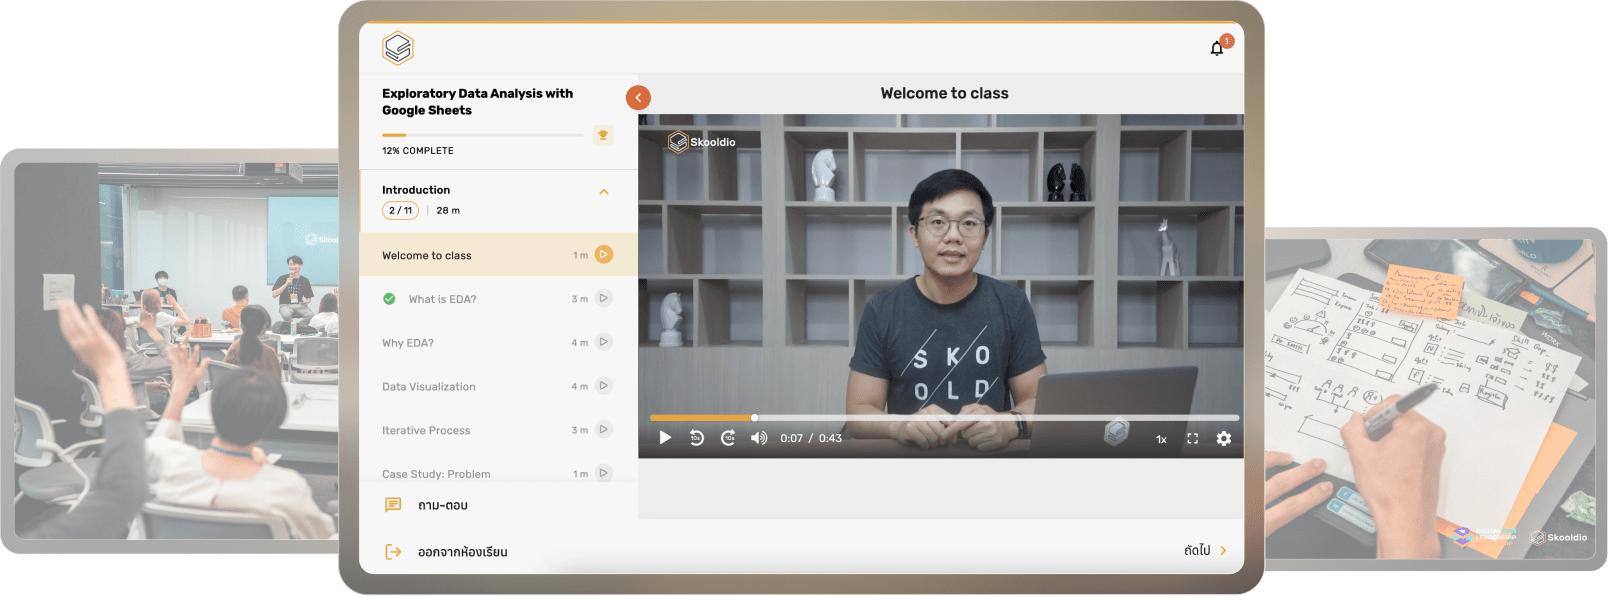Enter fullscreen video mode
This screenshot has height=596, width=1608.
(1192, 438)
